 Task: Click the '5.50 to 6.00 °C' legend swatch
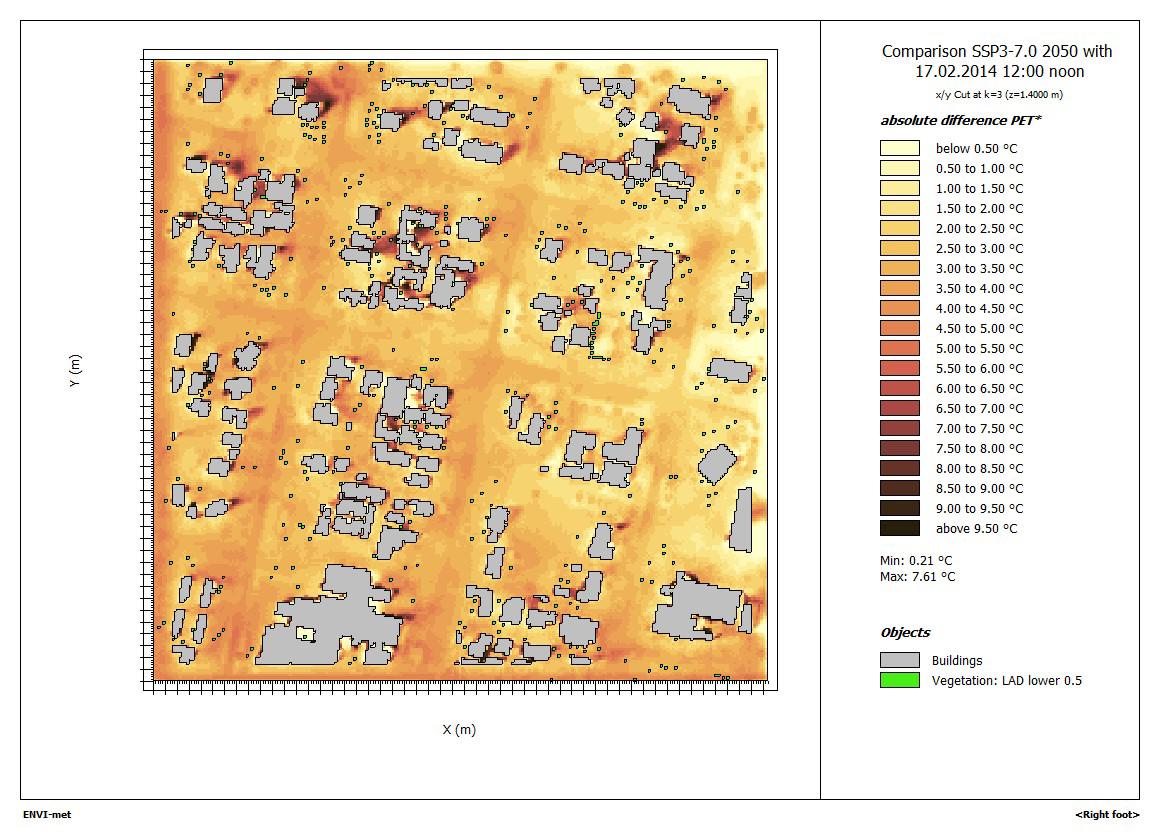click(x=900, y=368)
